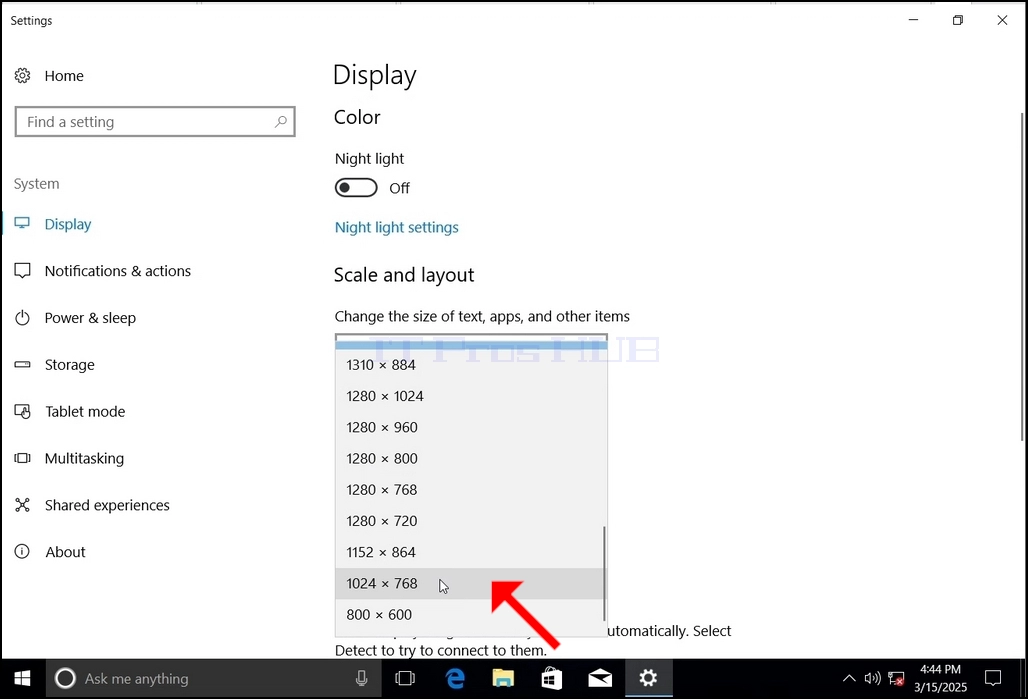Choose 1280 × 1024 resolution
Screen dimensions: 1028x699
pos(469,396)
